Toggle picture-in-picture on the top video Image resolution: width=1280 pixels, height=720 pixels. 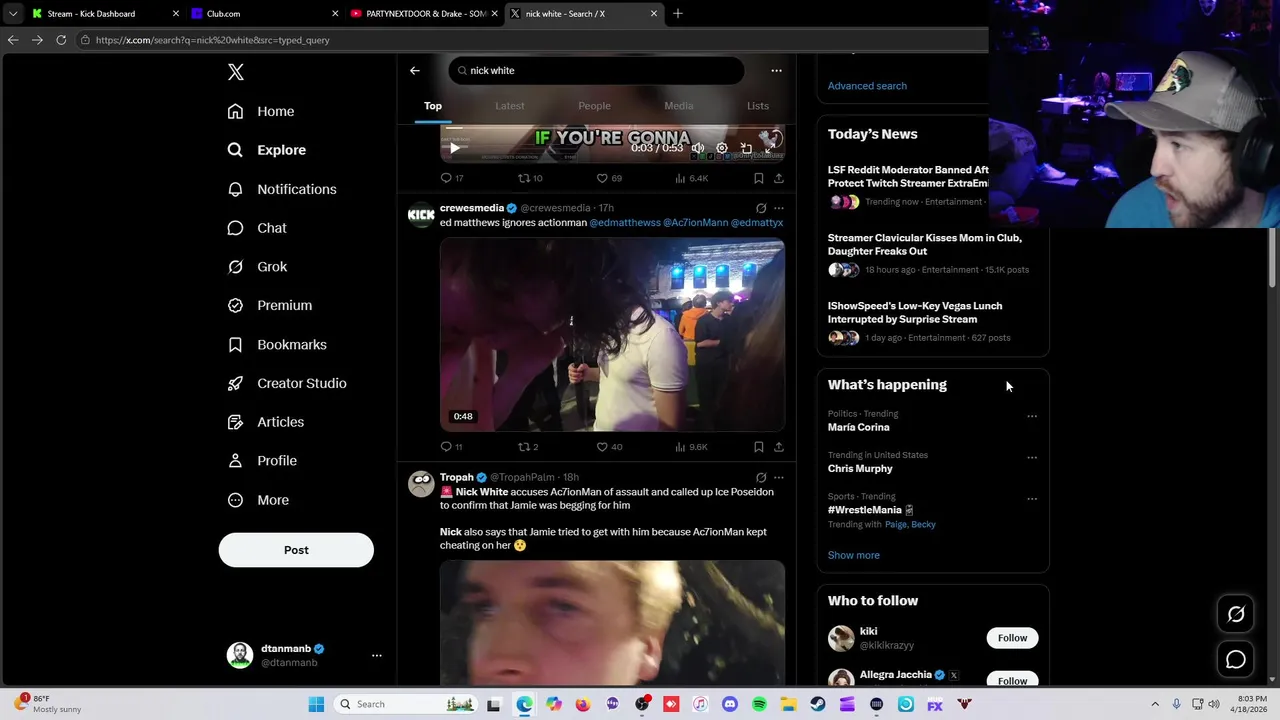pos(746,148)
